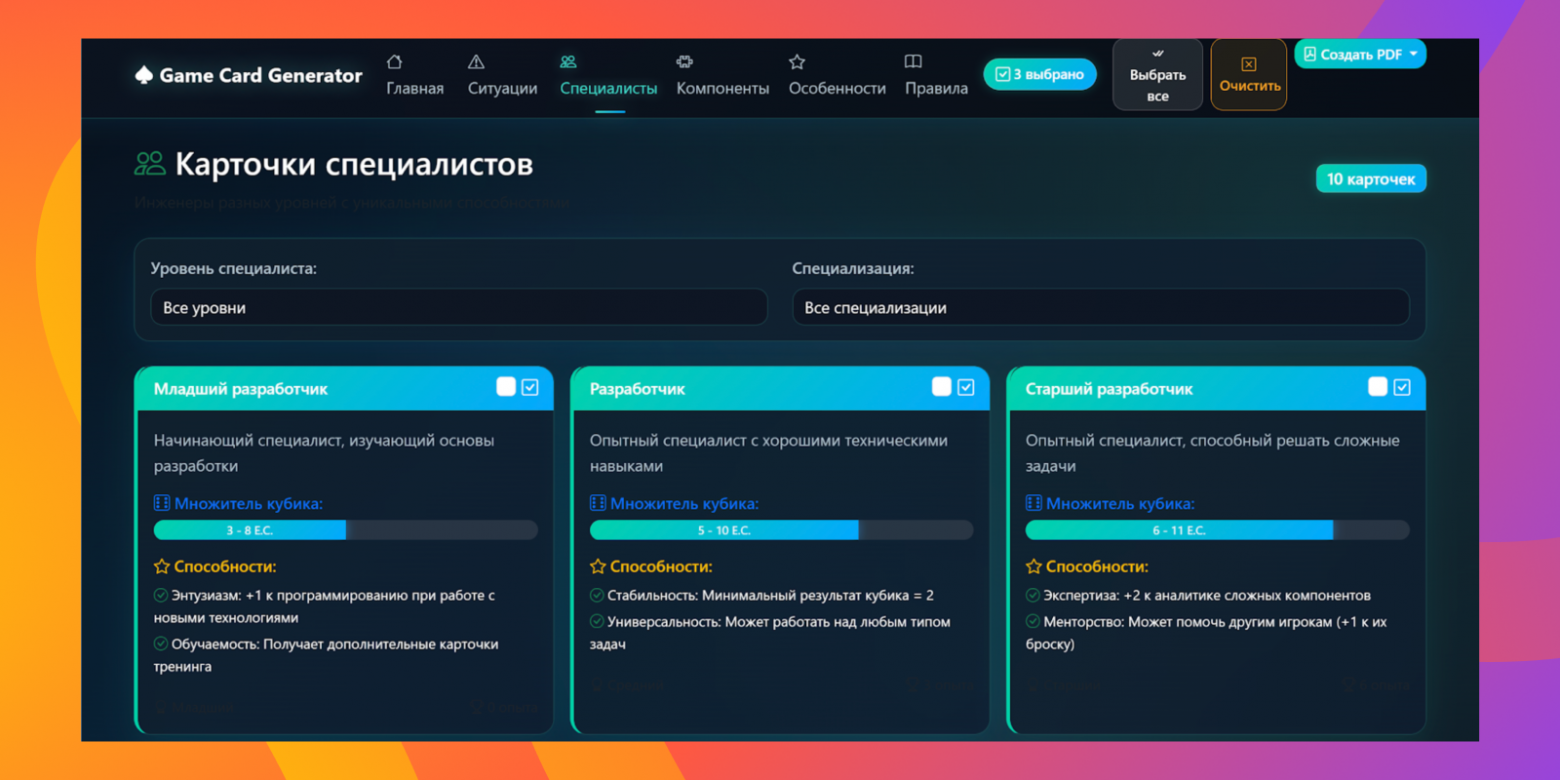1560x780 pixels.
Task: Click Способности label in Разработчик card
Action: [x=661, y=567]
